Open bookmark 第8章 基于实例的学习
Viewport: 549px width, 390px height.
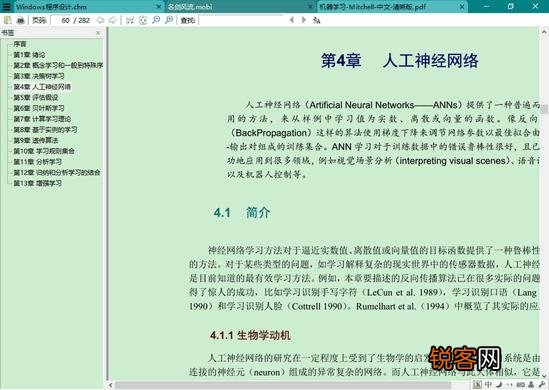point(45,130)
